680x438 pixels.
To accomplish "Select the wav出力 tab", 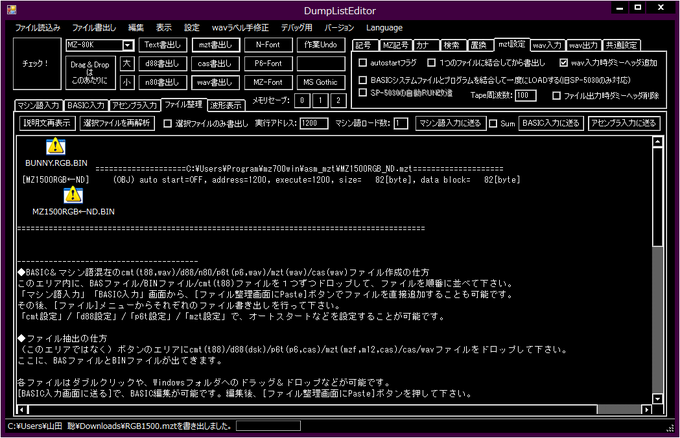I will (x=584, y=45).
